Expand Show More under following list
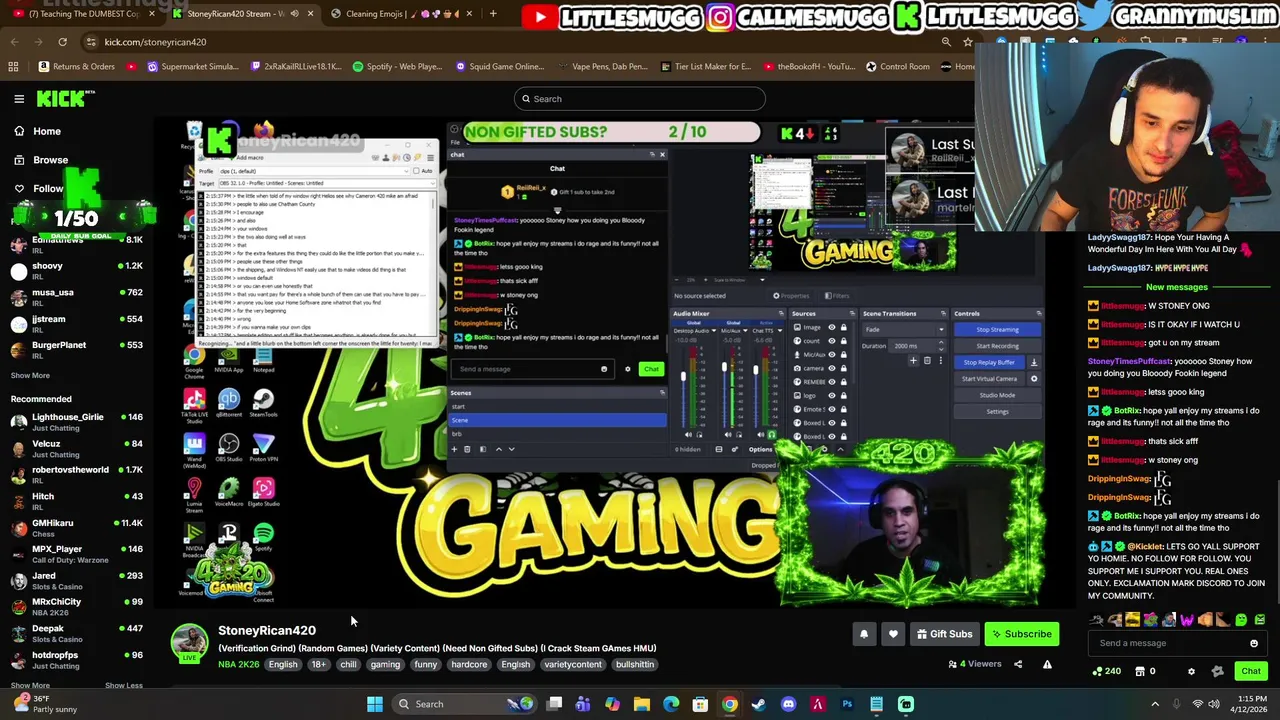The image size is (1280, 720). 30,375
